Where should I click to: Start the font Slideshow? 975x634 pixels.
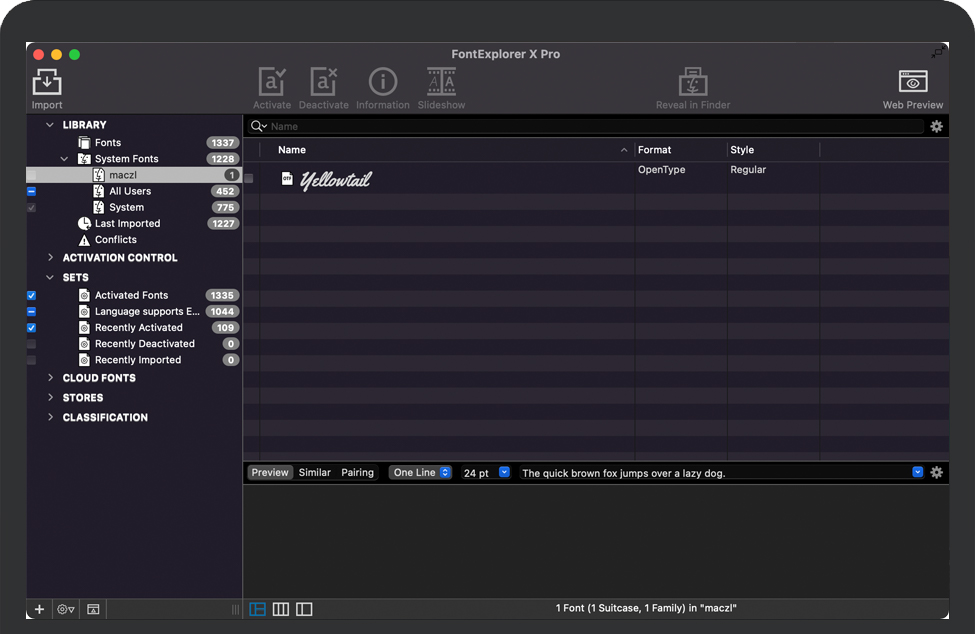click(x=441, y=83)
